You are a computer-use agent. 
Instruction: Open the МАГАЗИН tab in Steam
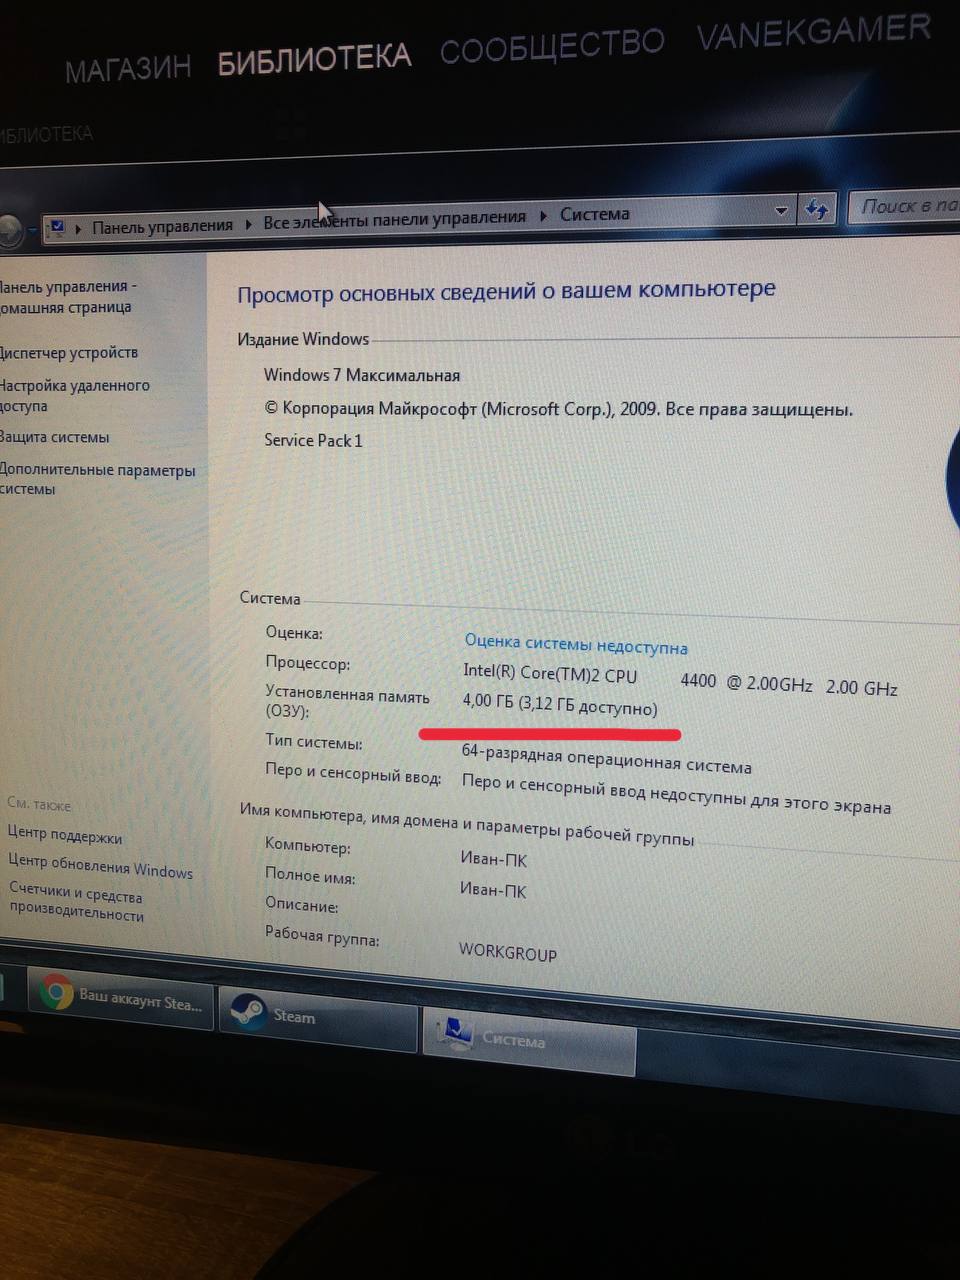(x=127, y=70)
